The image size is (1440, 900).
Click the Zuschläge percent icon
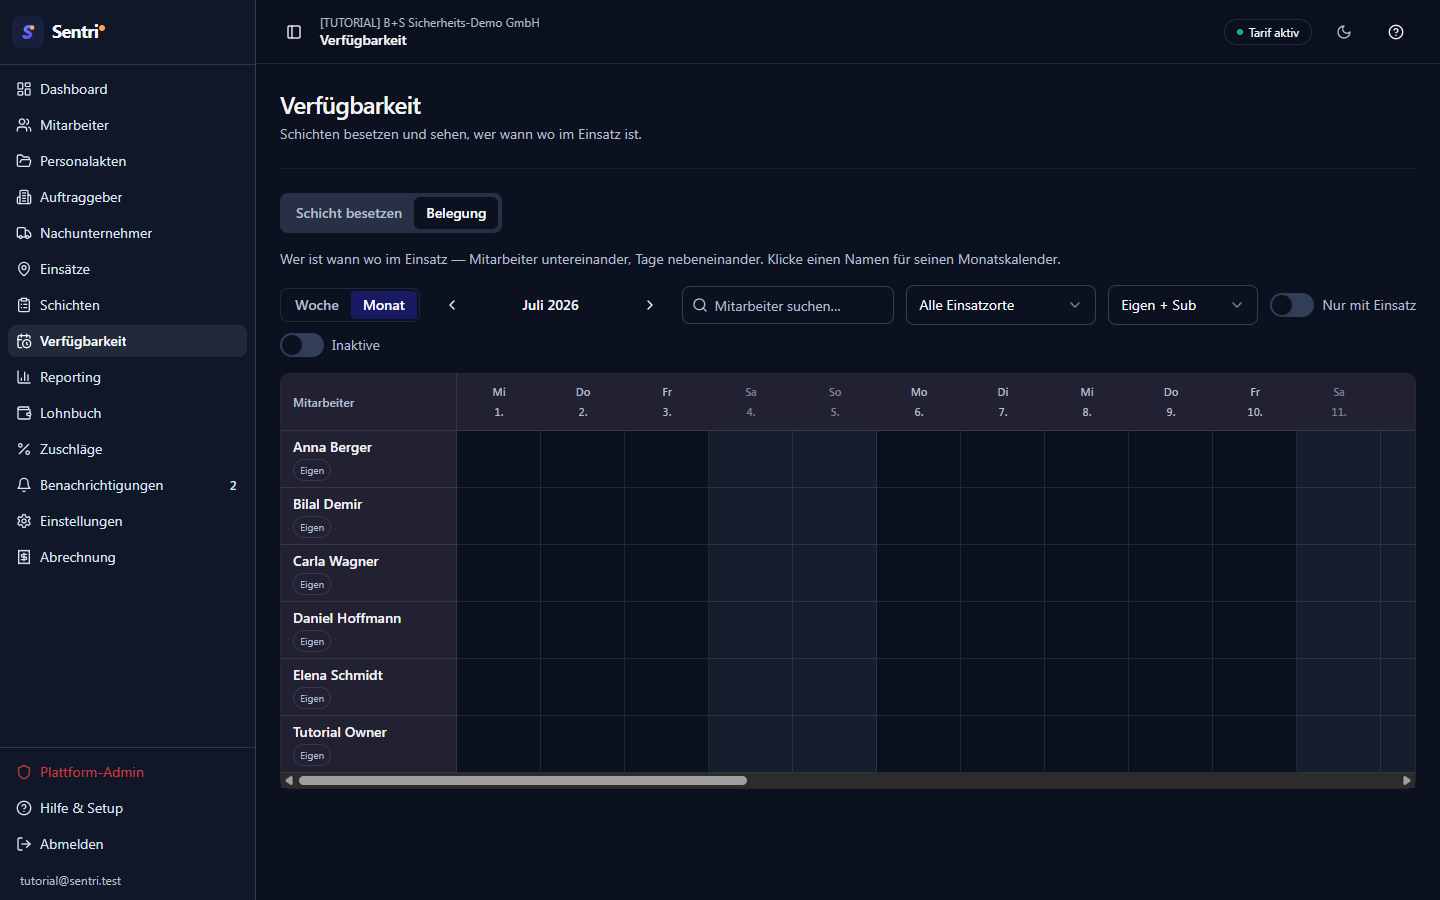pyautogui.click(x=24, y=449)
